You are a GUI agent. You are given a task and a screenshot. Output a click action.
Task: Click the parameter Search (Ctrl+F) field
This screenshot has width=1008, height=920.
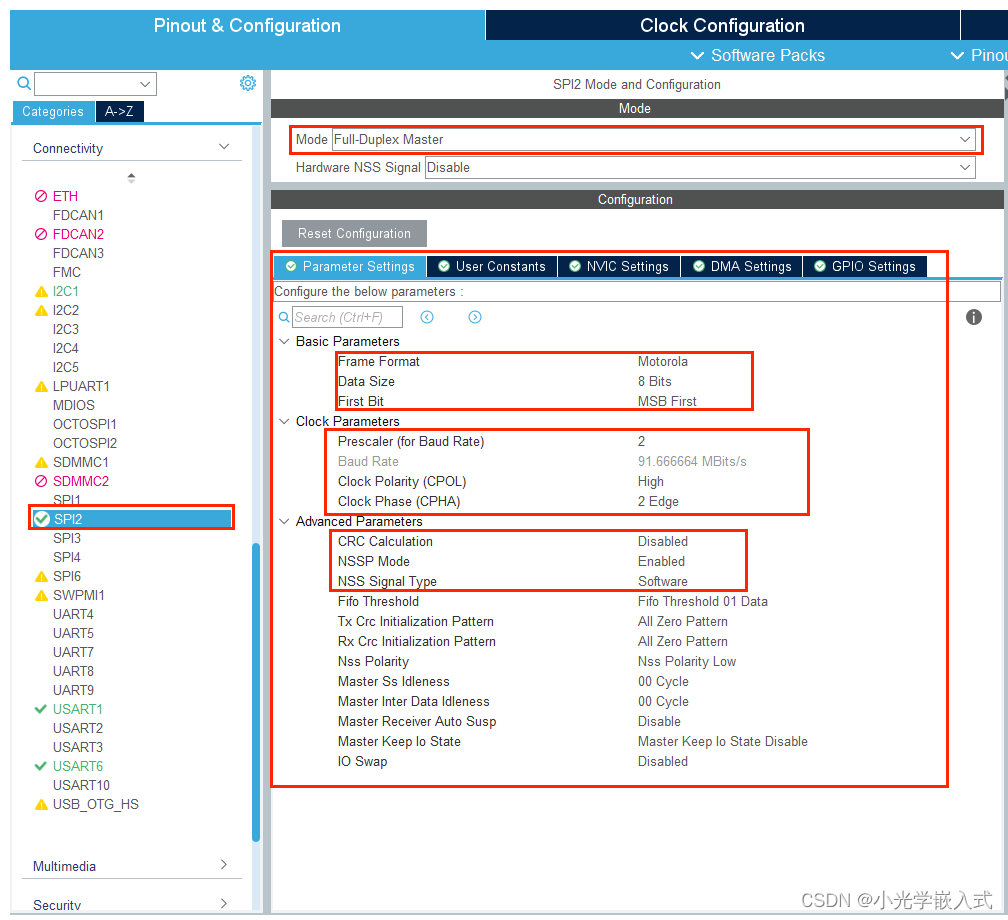coord(348,317)
